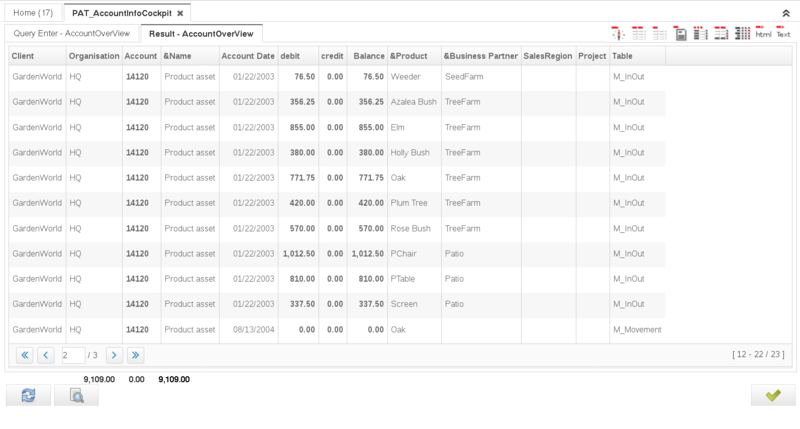Click the magnifier preview button at bottom
Viewport: 800px width, 429px height.
[x=75, y=395]
